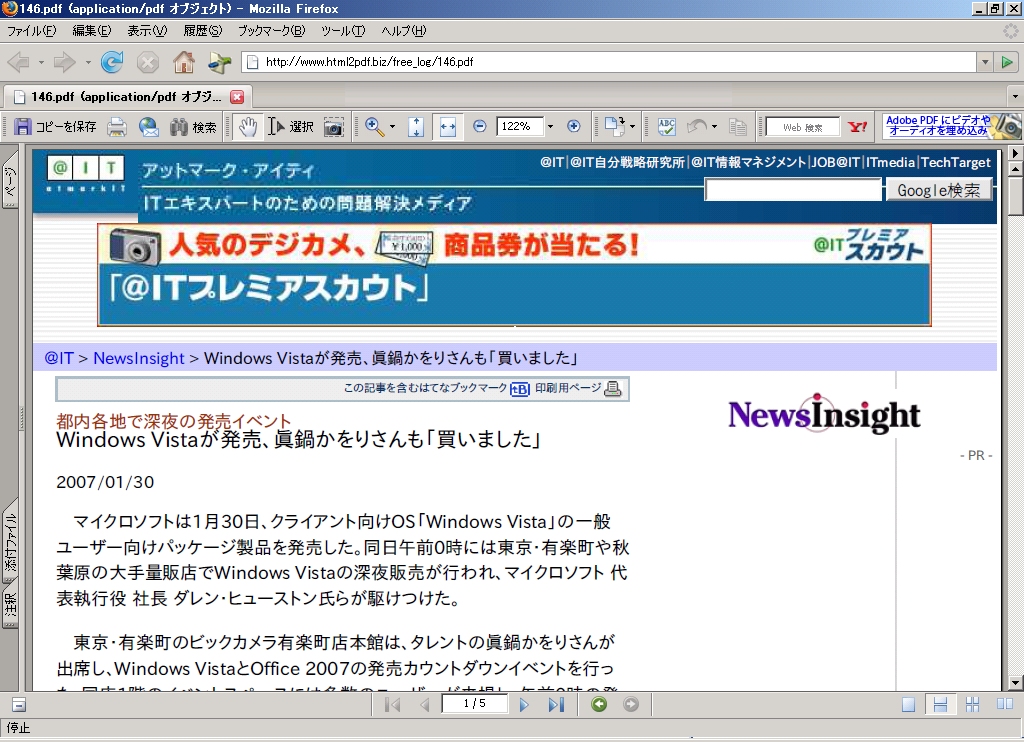Select the Hand tool
The image size is (1024, 742).
pyautogui.click(x=248, y=127)
